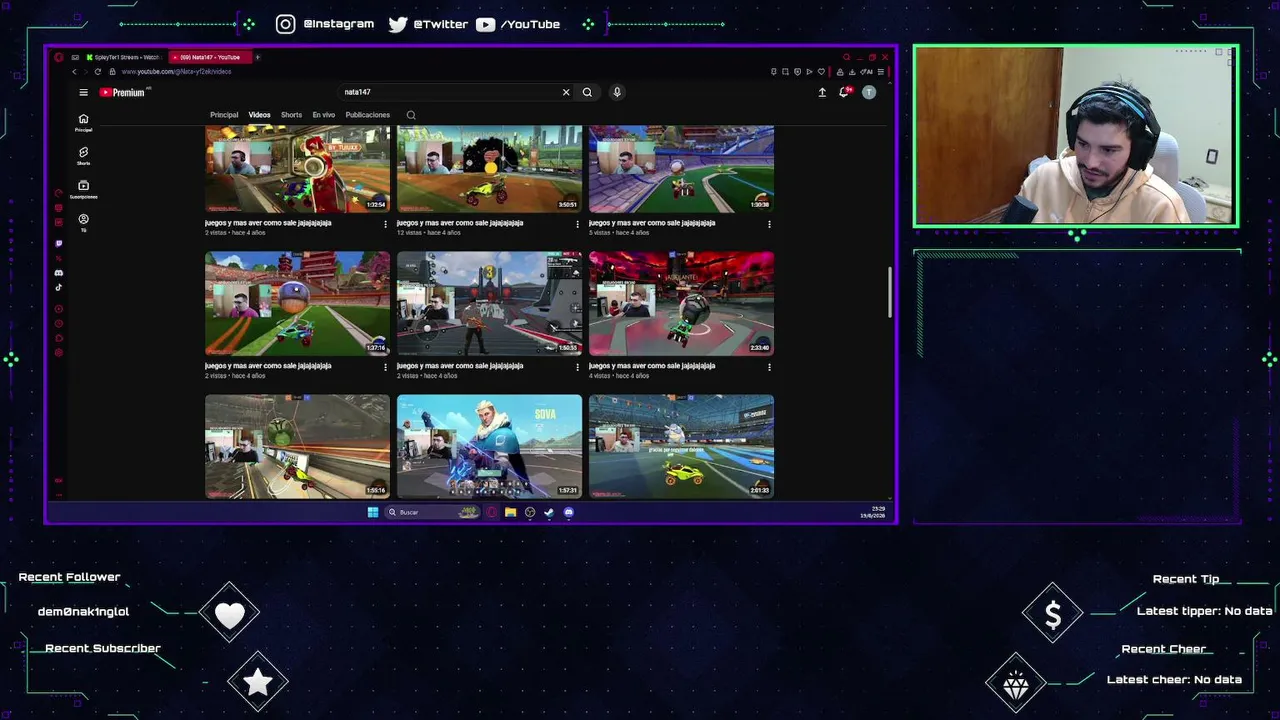Open the 1:30:38 video thumbnail
Image resolution: width=1280 pixels, height=720 pixels.
tap(681, 169)
